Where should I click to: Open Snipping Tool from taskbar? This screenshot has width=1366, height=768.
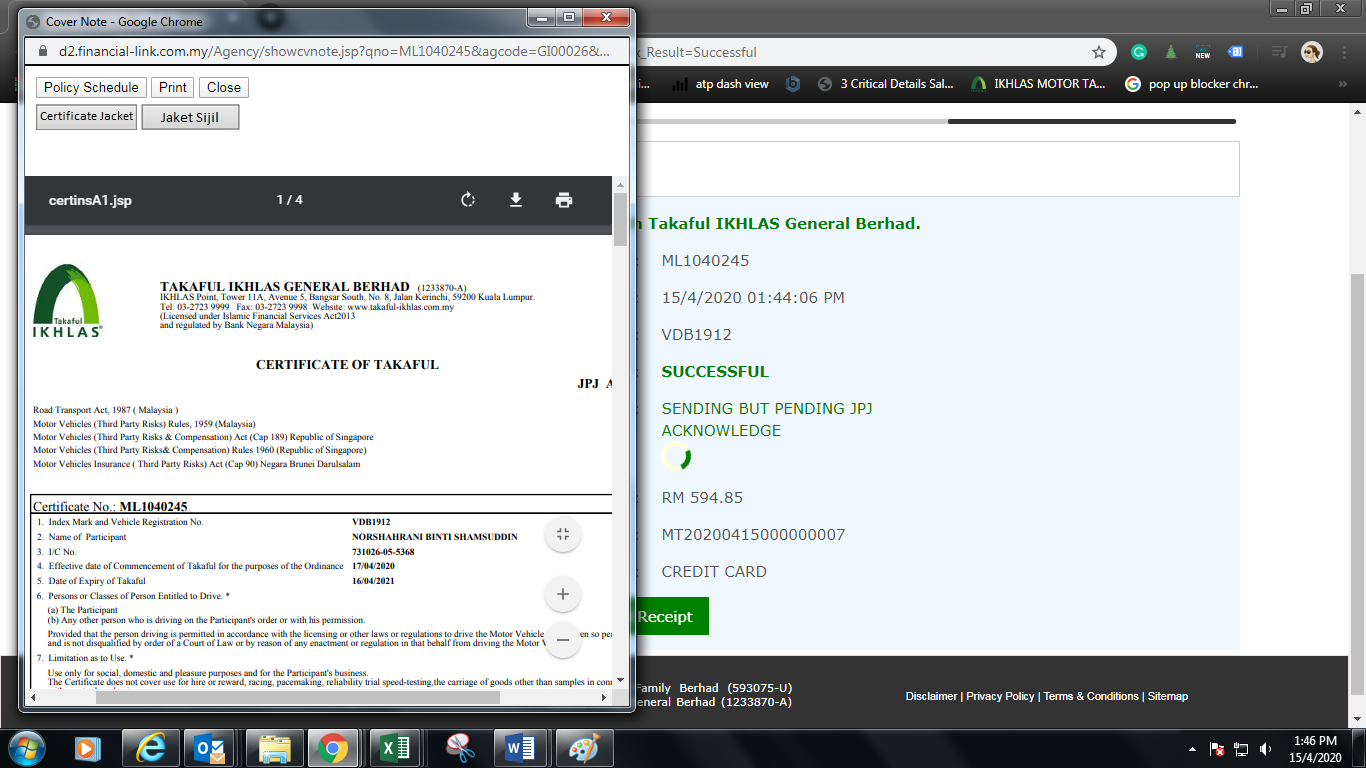coord(459,748)
